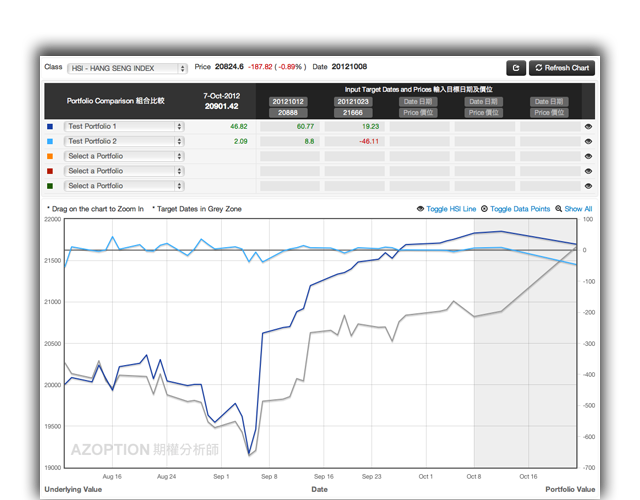Toggle visibility eye for Test Portfolio 1
Image resolution: width=640 pixels, height=500 pixels.
588,127
